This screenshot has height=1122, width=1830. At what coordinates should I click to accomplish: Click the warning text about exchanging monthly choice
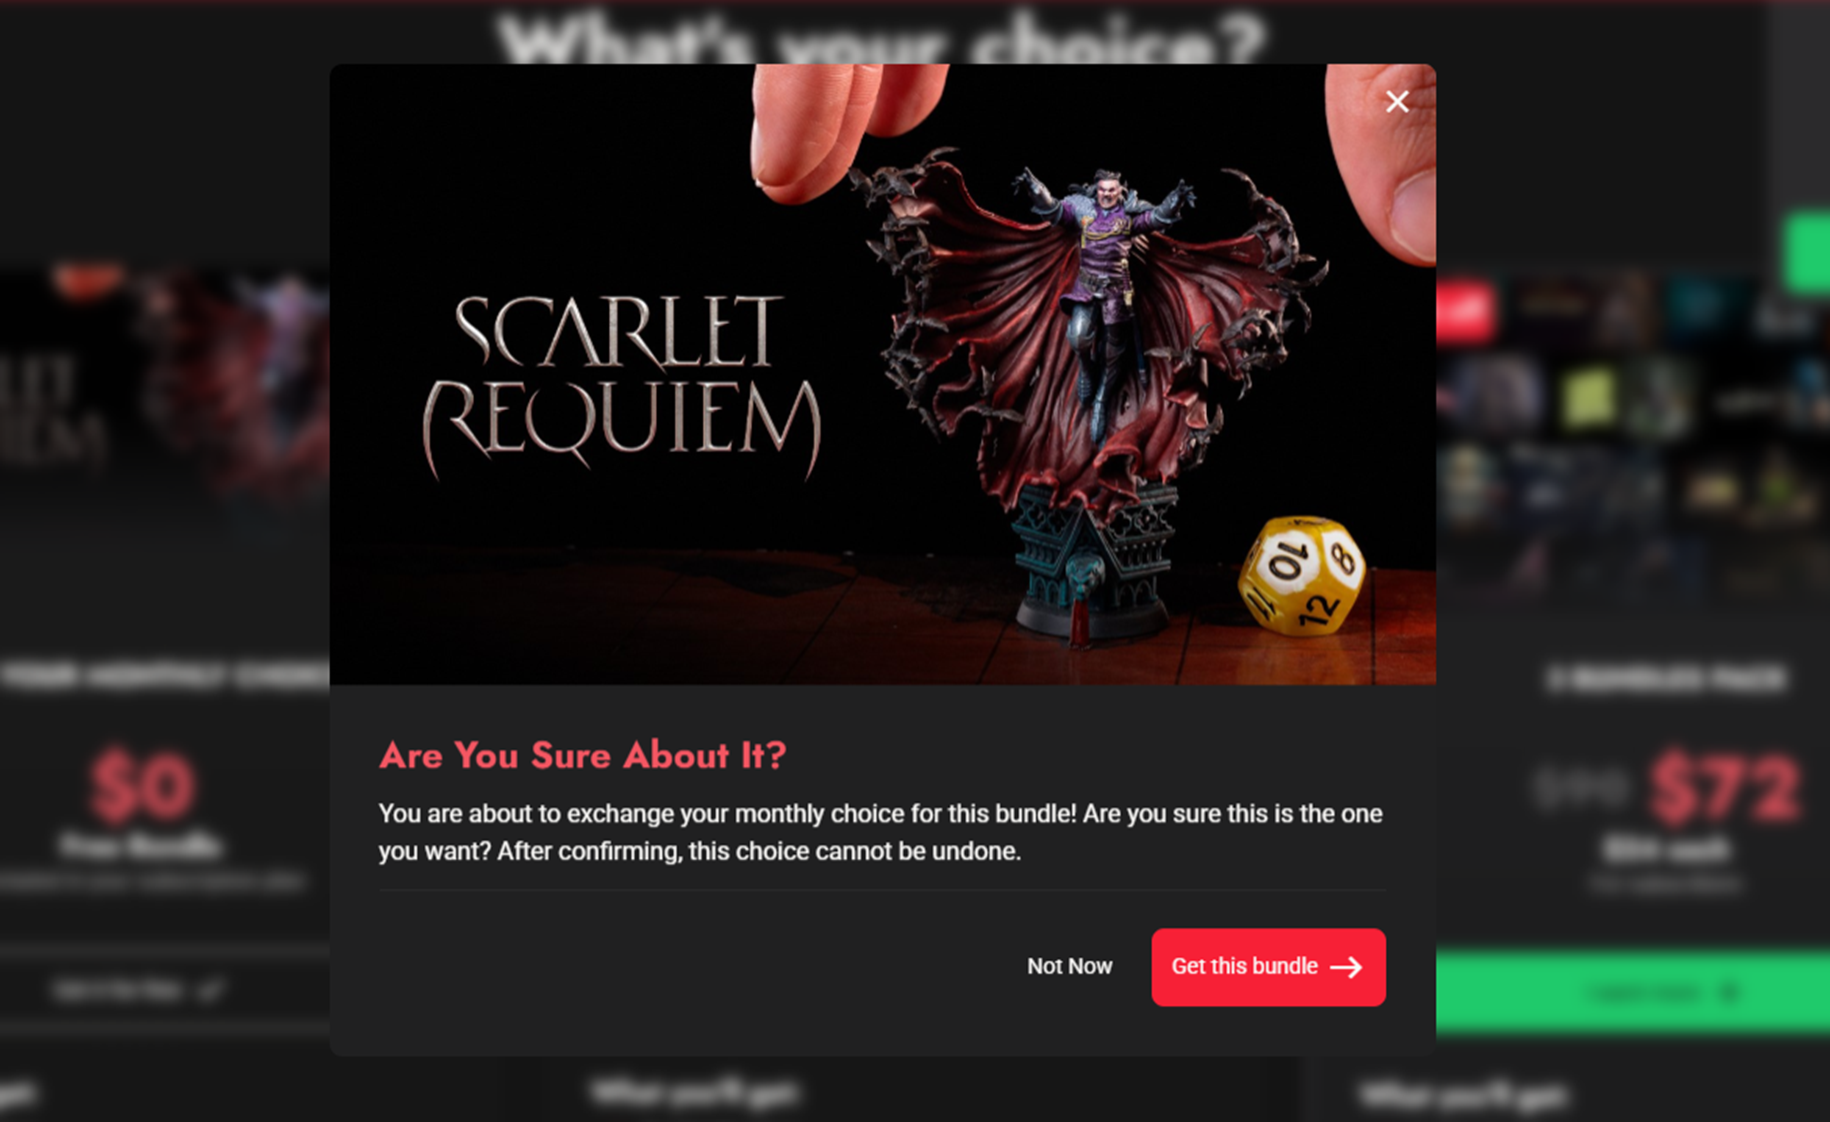click(880, 832)
